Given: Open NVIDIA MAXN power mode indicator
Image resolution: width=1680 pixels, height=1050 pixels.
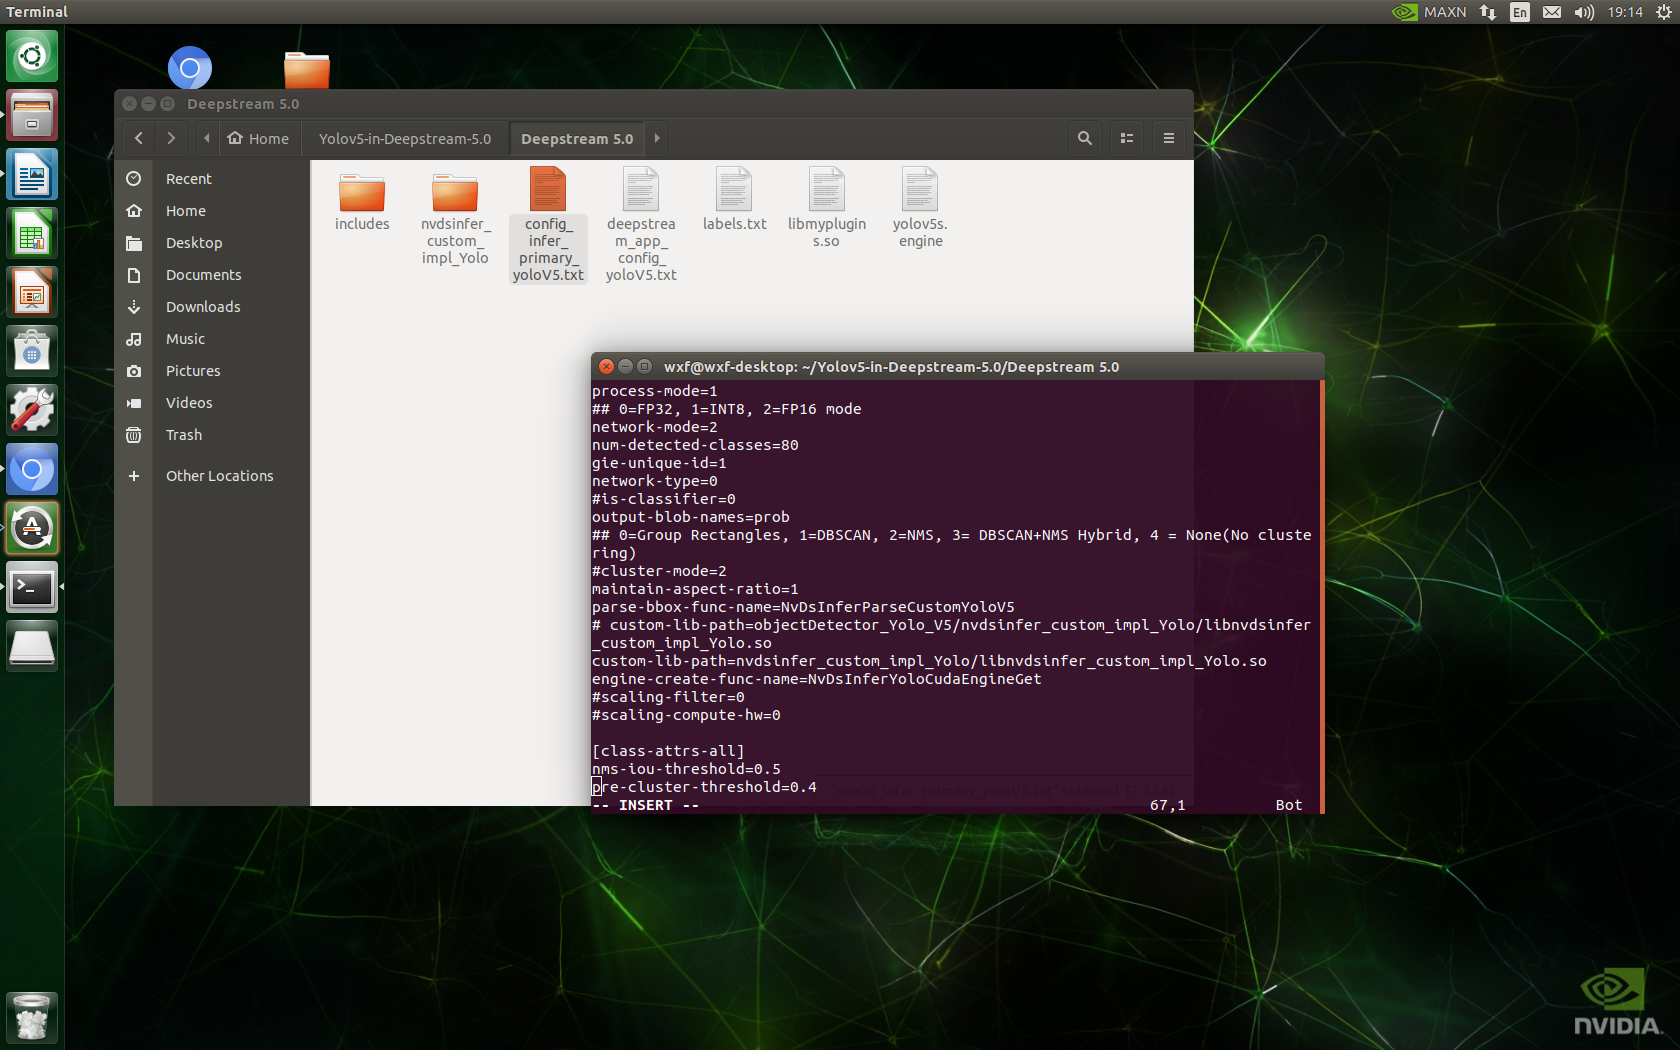Looking at the screenshot, I should click(1429, 12).
